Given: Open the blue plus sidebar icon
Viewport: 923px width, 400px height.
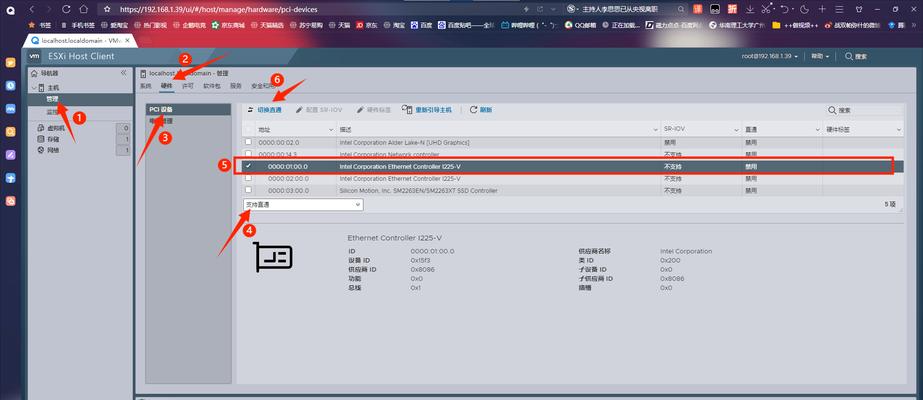Looking at the screenshot, I should tap(11, 178).
